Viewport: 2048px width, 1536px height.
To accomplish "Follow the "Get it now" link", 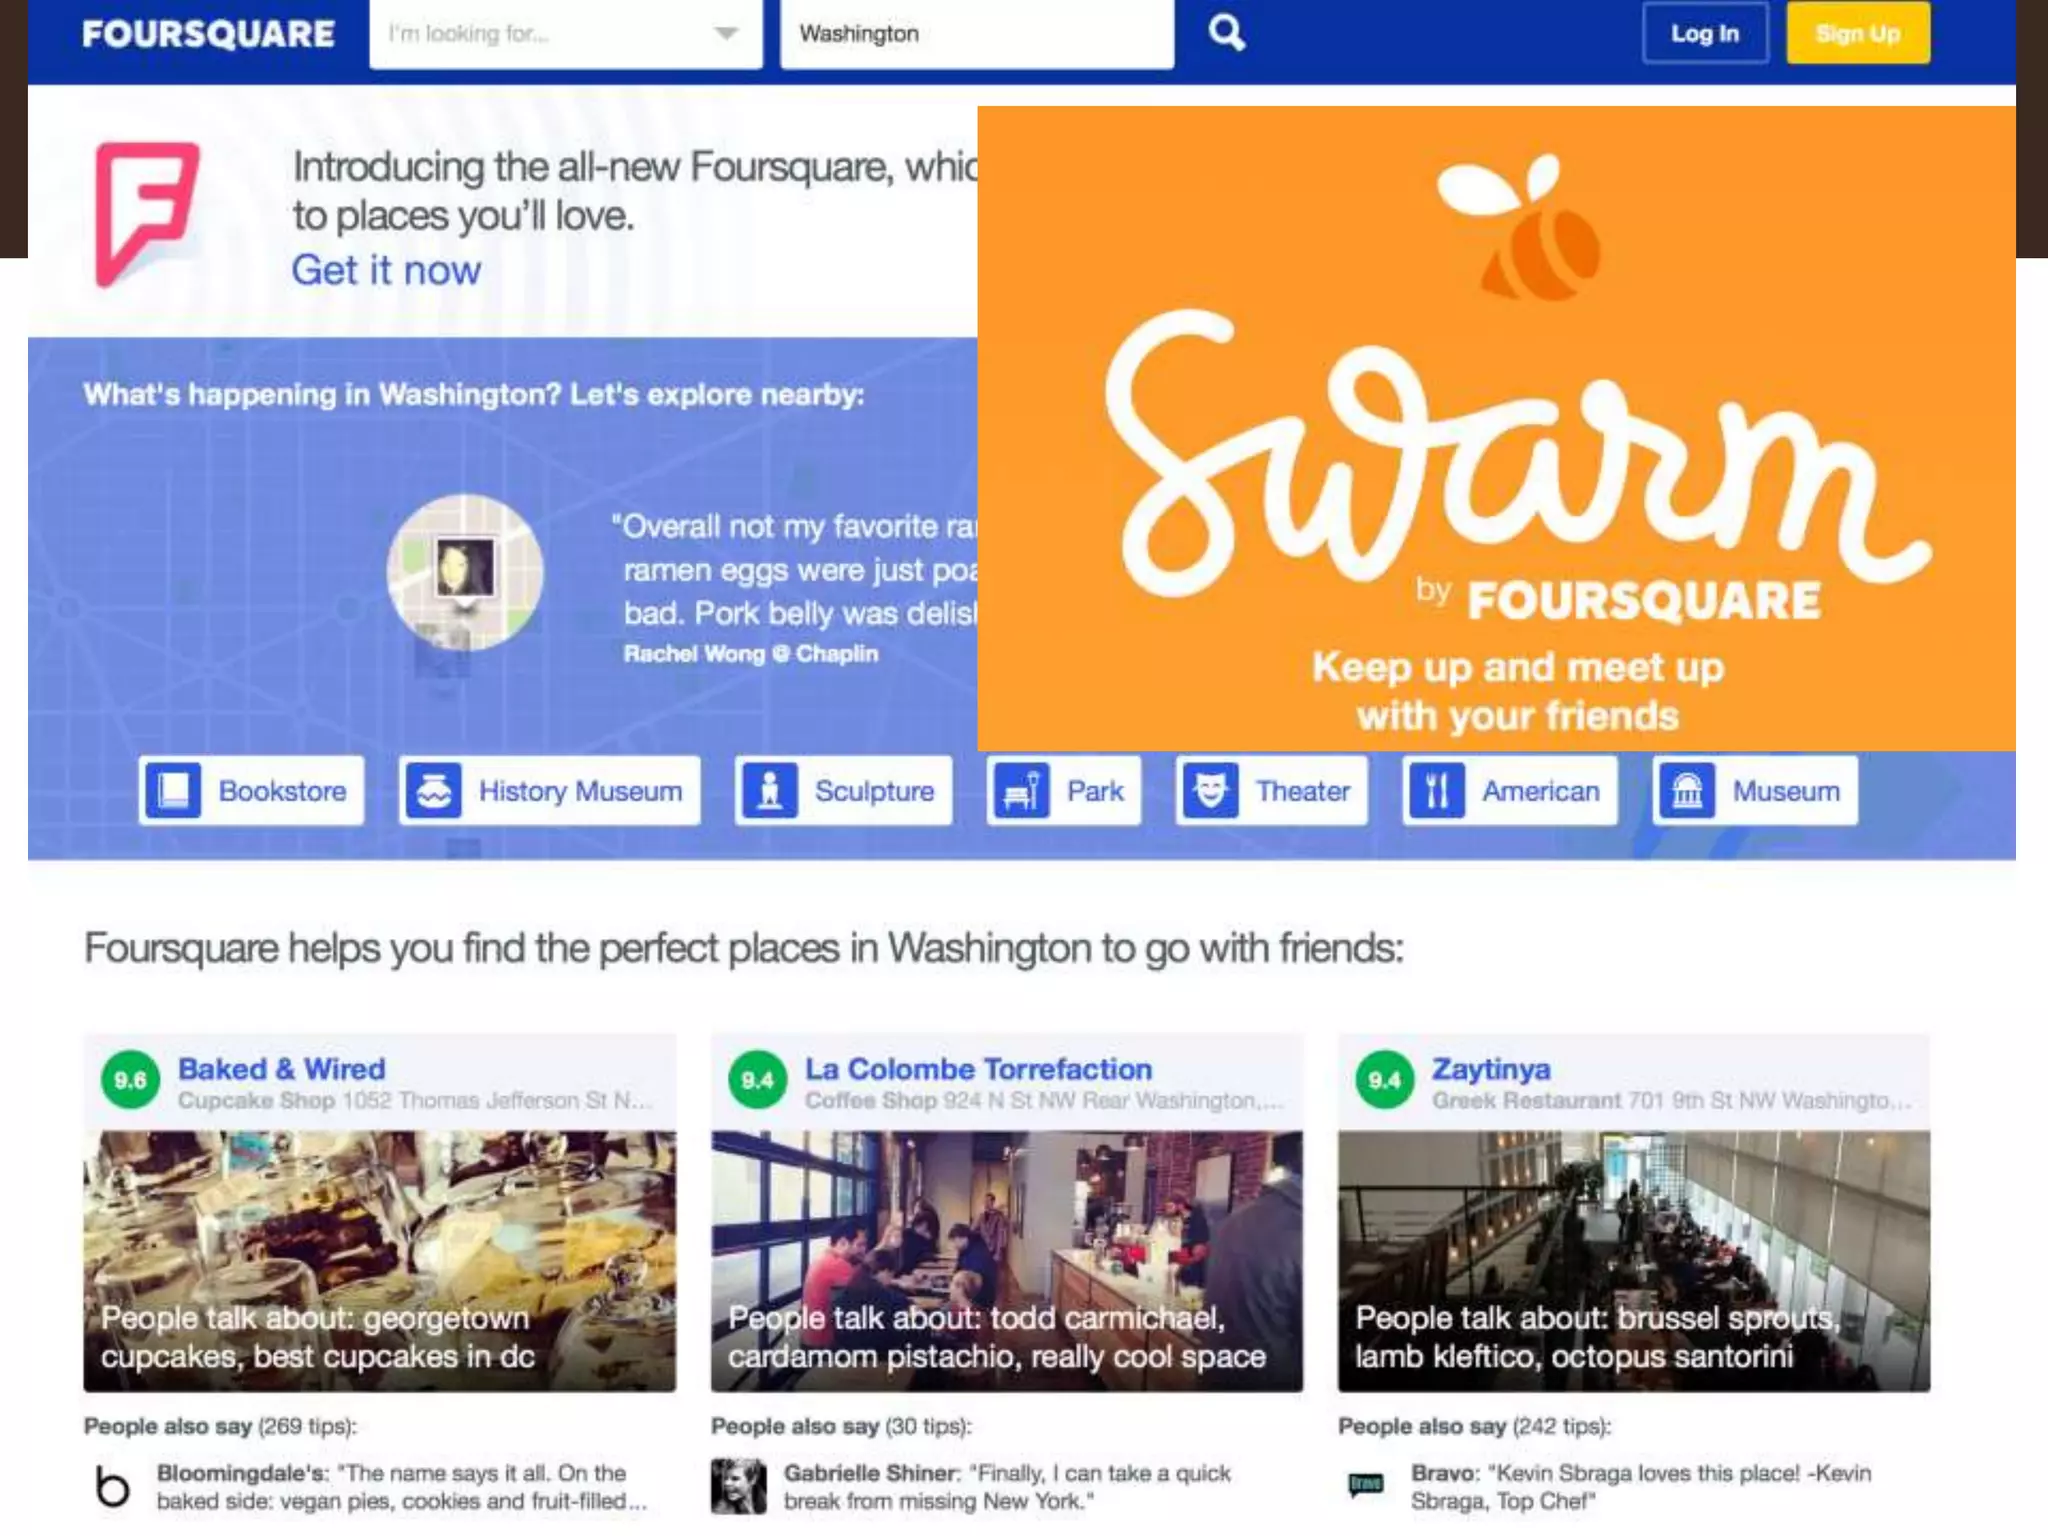I will 386,270.
